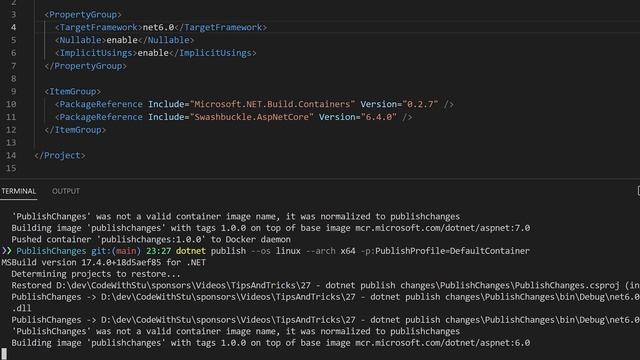Open the OUTPUT panel tab
This screenshot has height=360, width=640.
coord(66,191)
